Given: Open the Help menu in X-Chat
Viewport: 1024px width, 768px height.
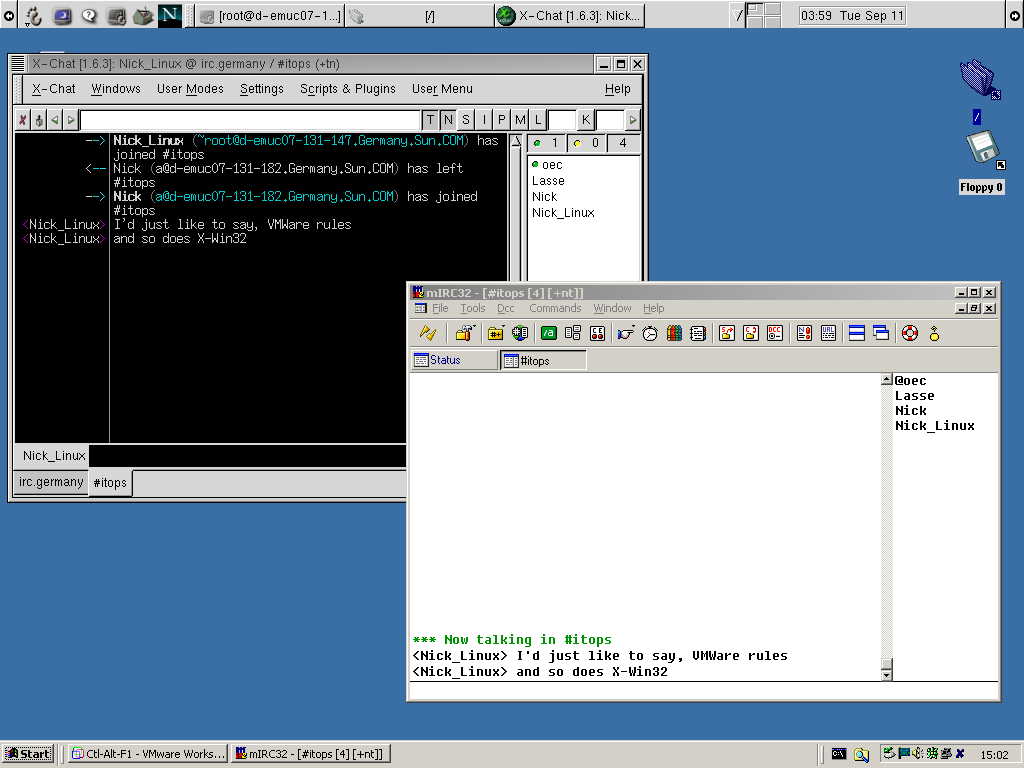Looking at the screenshot, I should click(x=617, y=89).
